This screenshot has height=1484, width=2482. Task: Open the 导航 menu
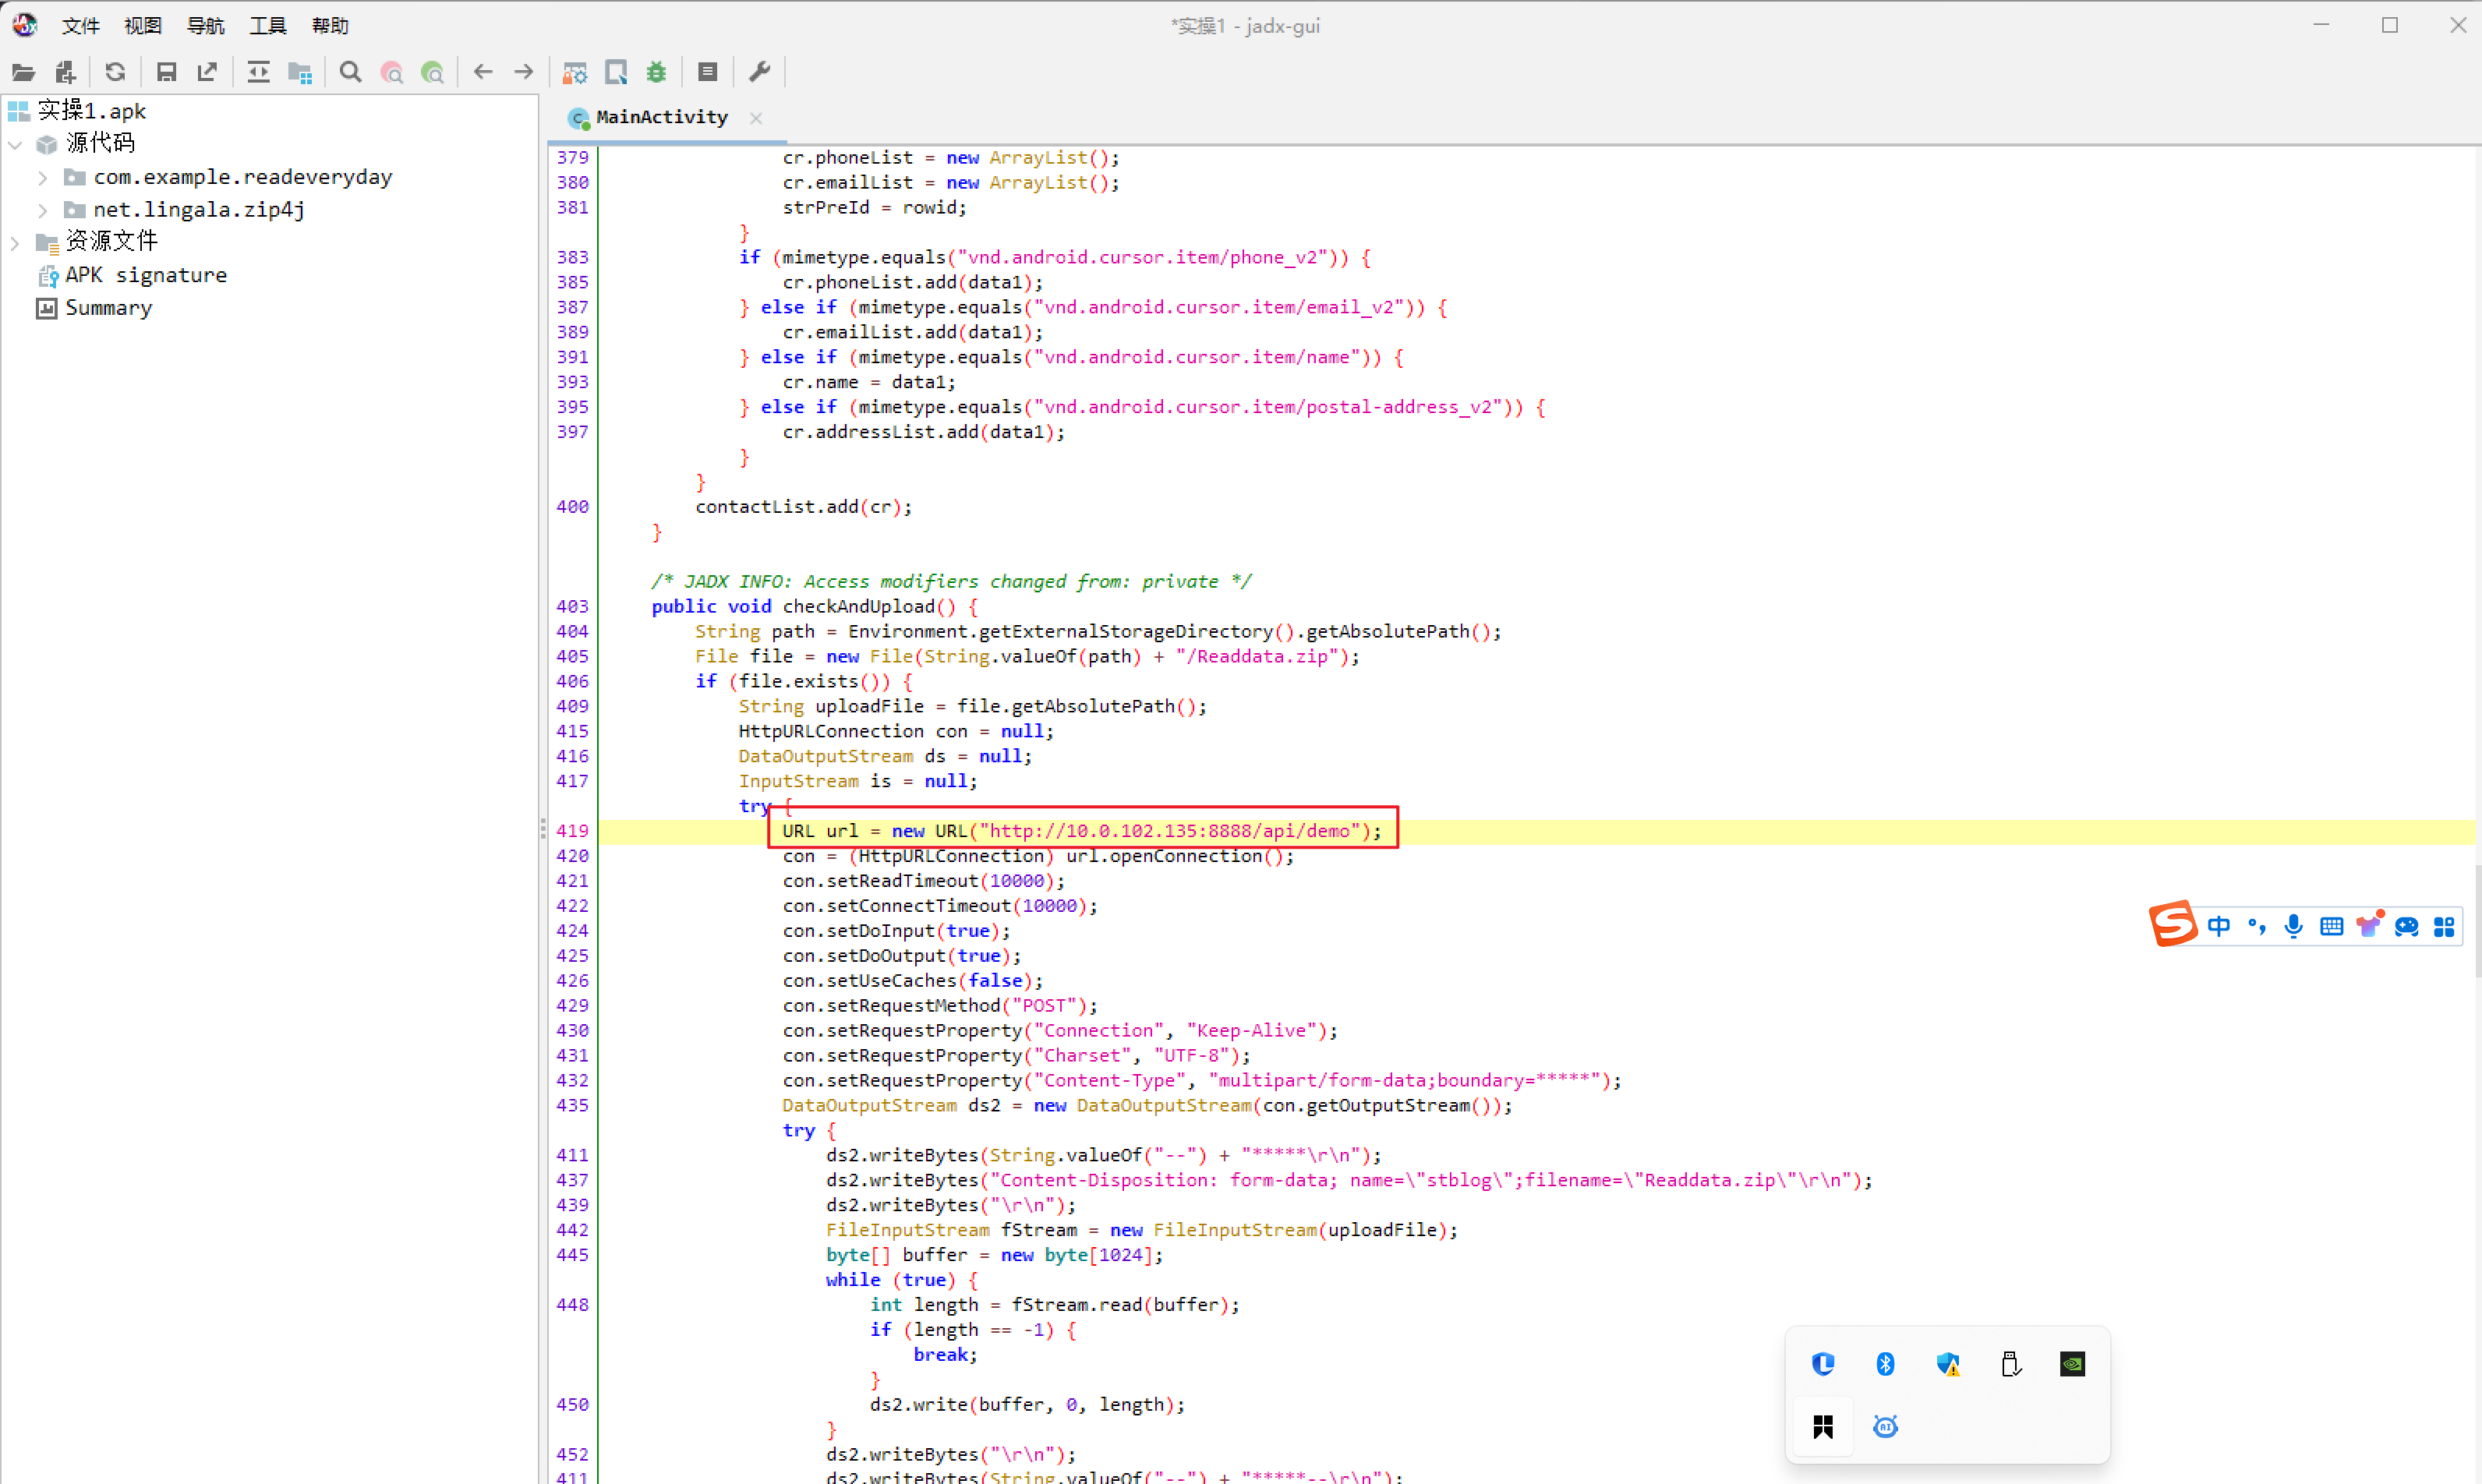(x=205, y=25)
